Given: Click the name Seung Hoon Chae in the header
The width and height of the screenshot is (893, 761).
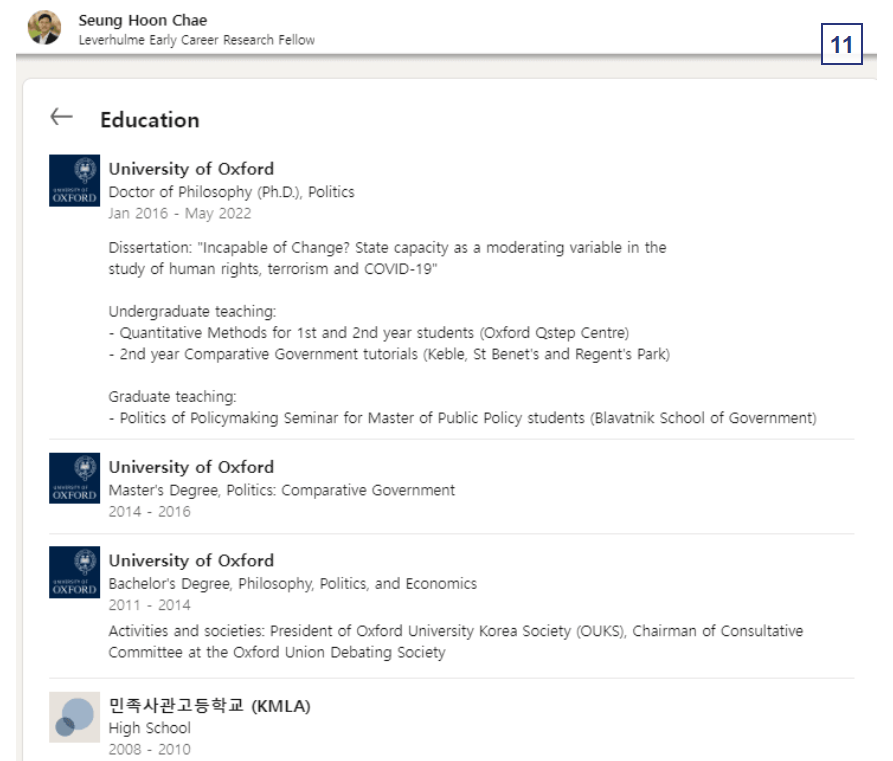Looking at the screenshot, I should (143, 21).
